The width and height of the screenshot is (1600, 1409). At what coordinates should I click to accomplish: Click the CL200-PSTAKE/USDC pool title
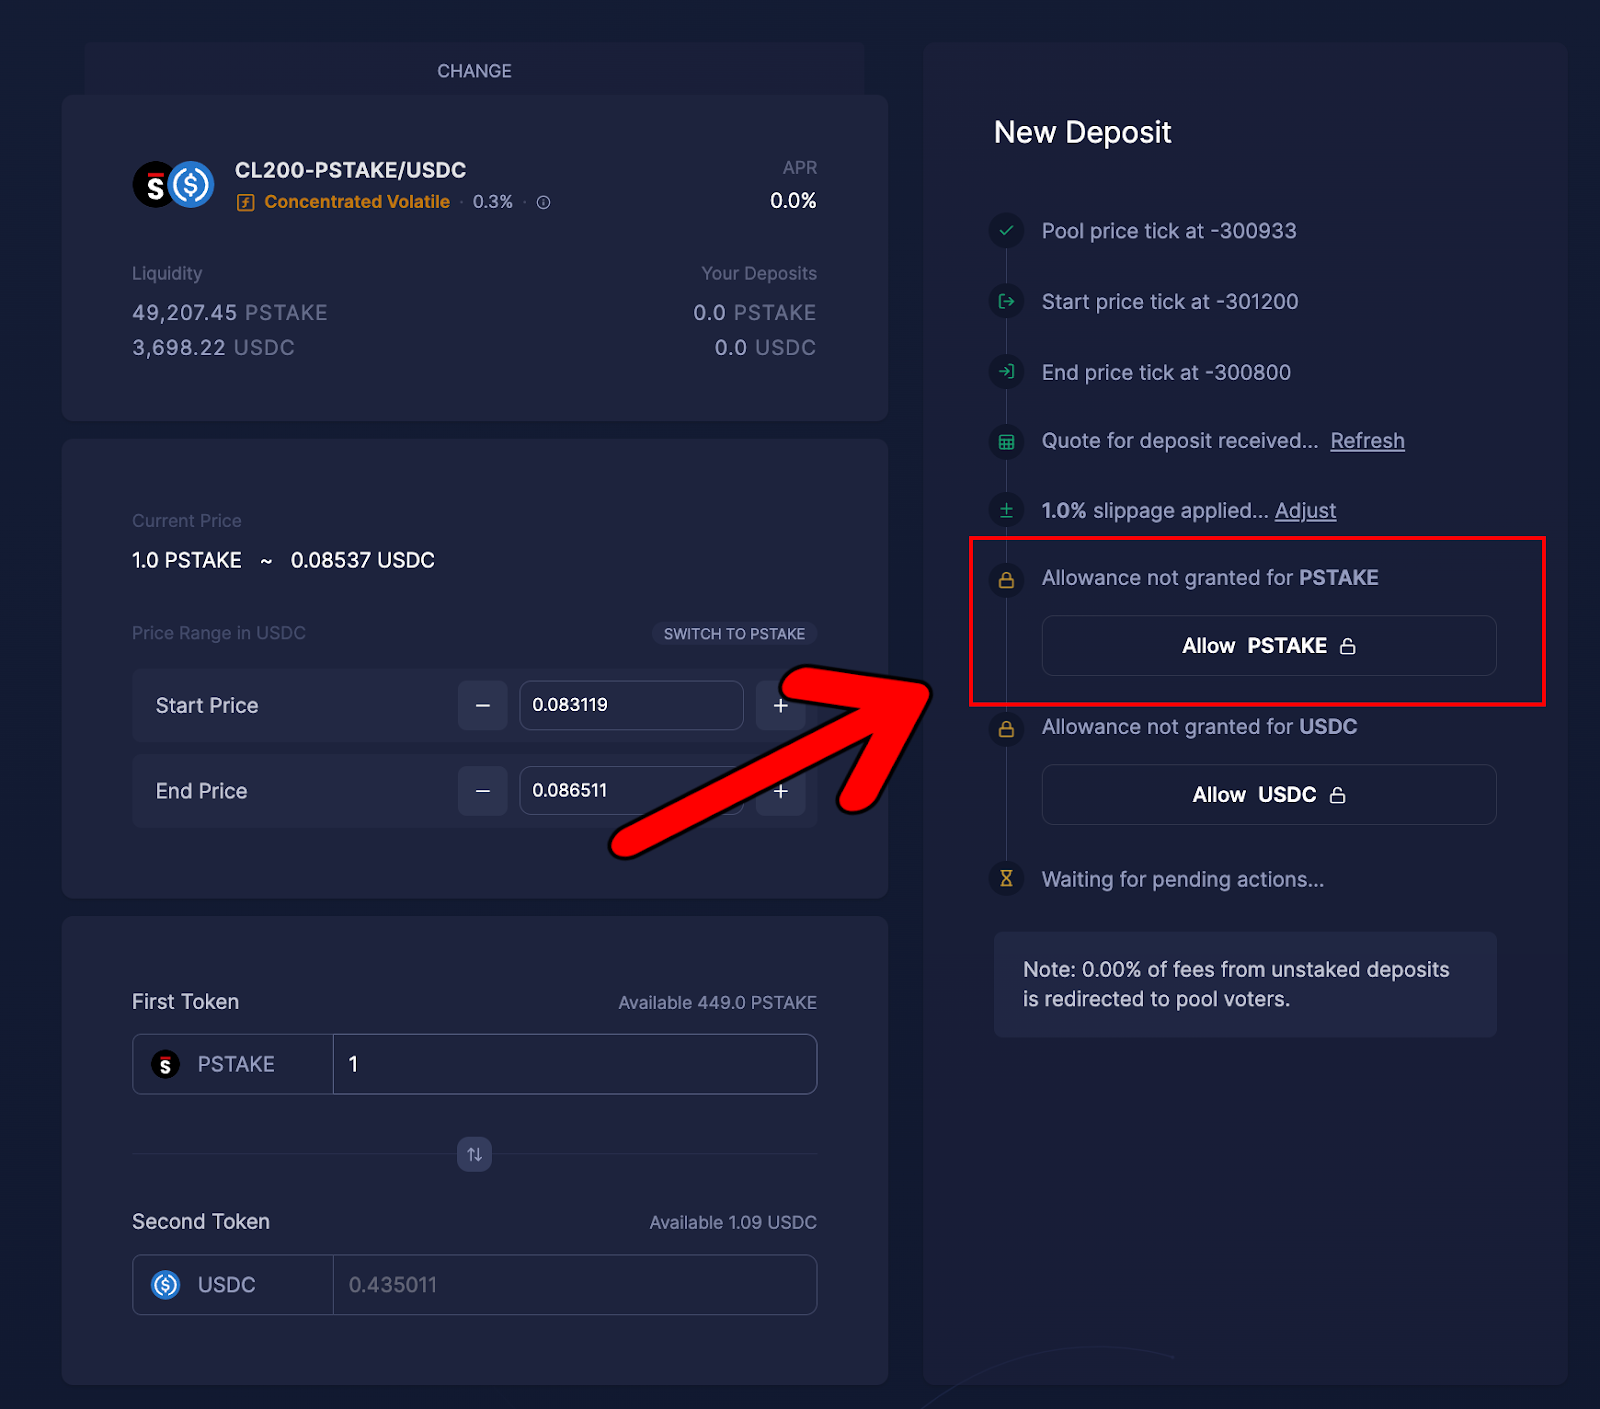tap(350, 170)
